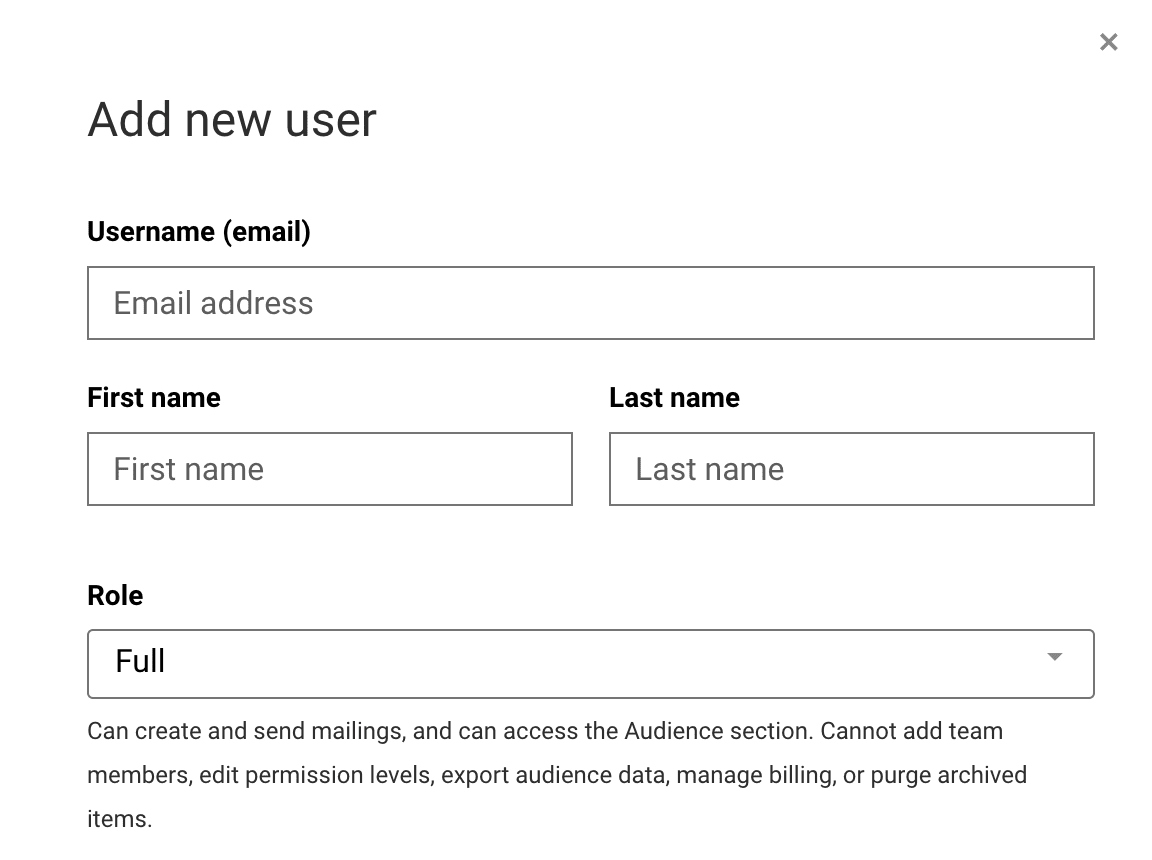
Task: Click the bold First name label
Action: [154, 398]
